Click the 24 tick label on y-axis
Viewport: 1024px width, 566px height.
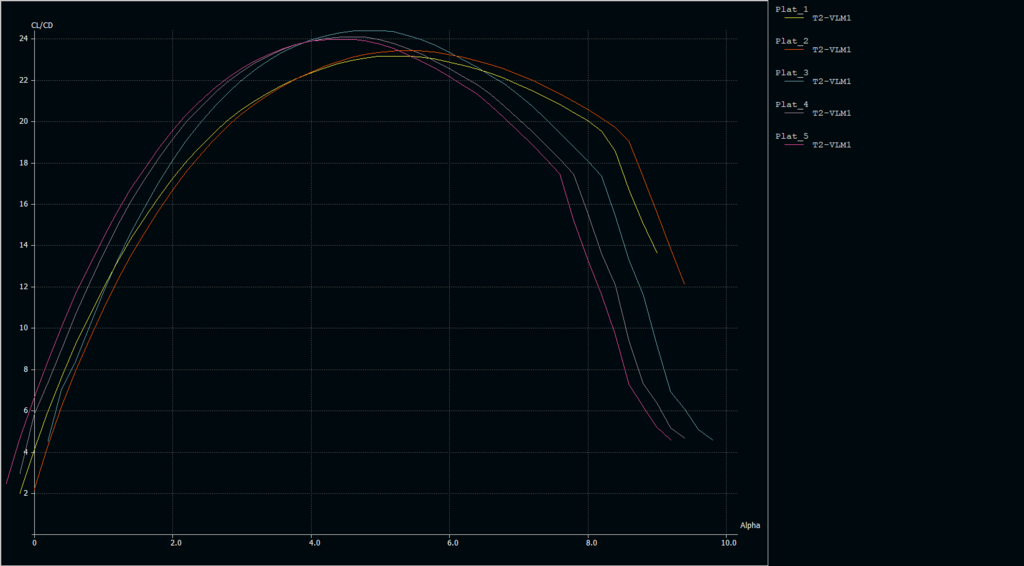[24, 39]
